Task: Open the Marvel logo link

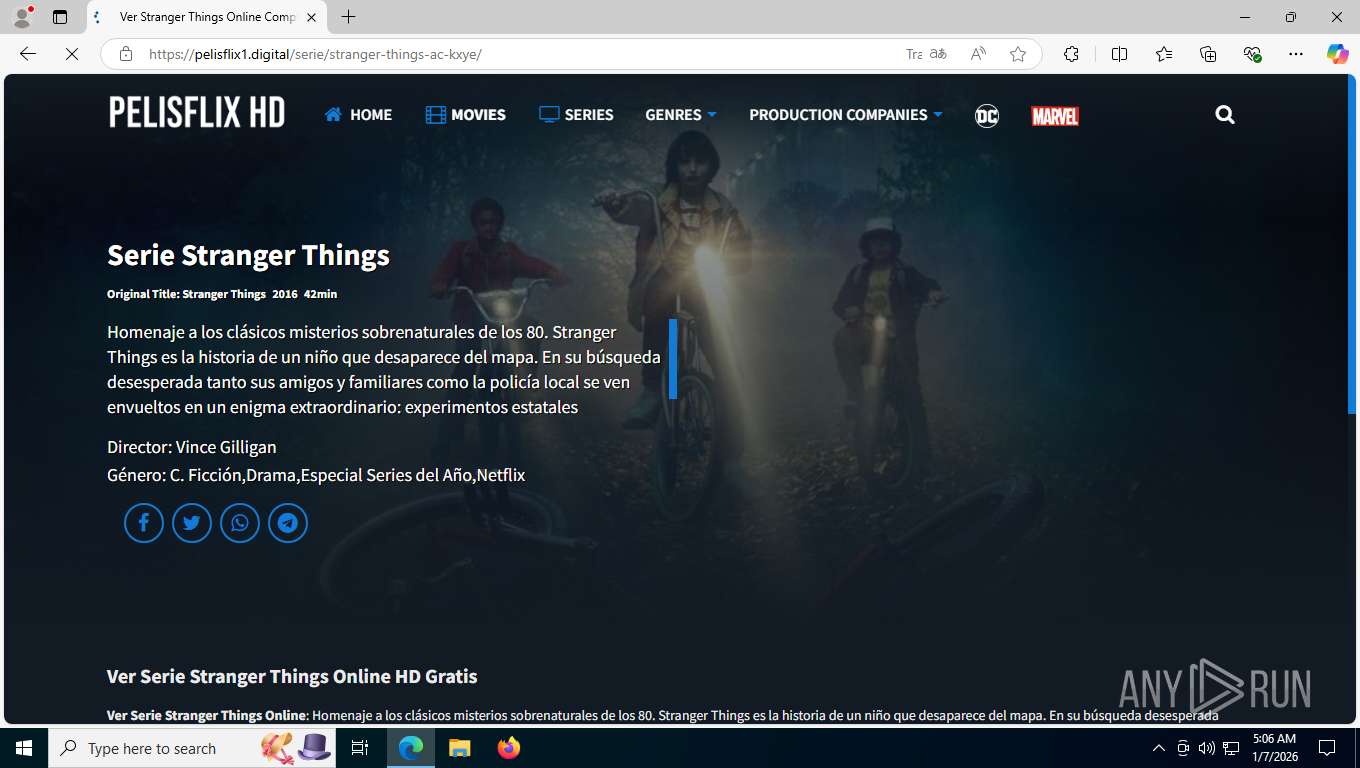Action: pos(1055,116)
